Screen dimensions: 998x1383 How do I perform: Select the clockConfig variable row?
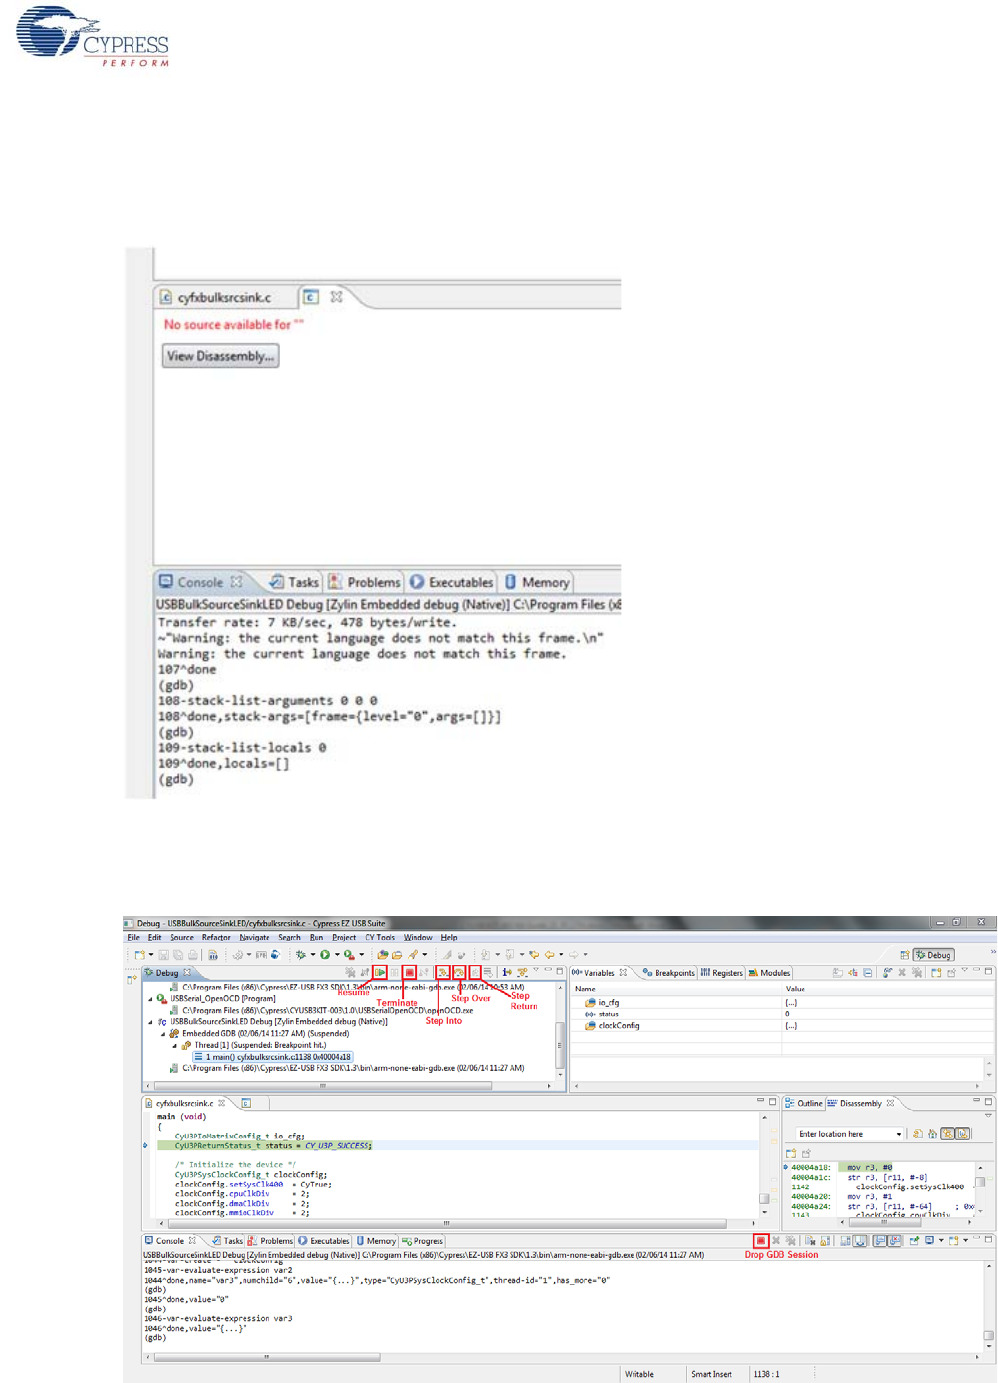(618, 1026)
